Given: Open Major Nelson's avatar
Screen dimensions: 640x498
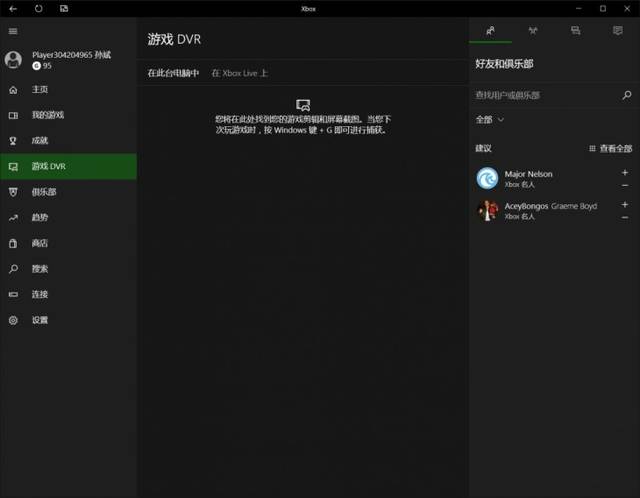Looking at the screenshot, I should (x=487, y=179).
